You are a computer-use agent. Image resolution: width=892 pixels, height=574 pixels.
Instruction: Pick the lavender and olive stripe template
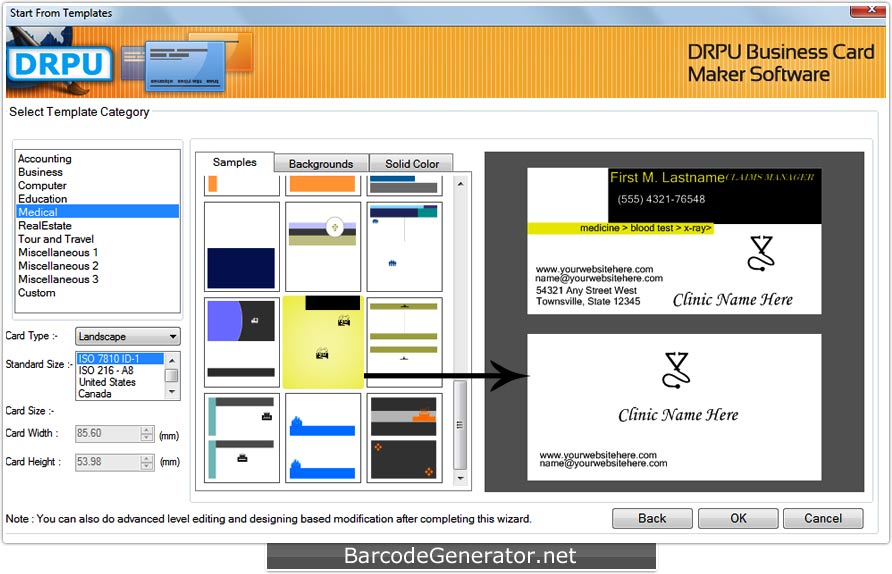point(323,246)
